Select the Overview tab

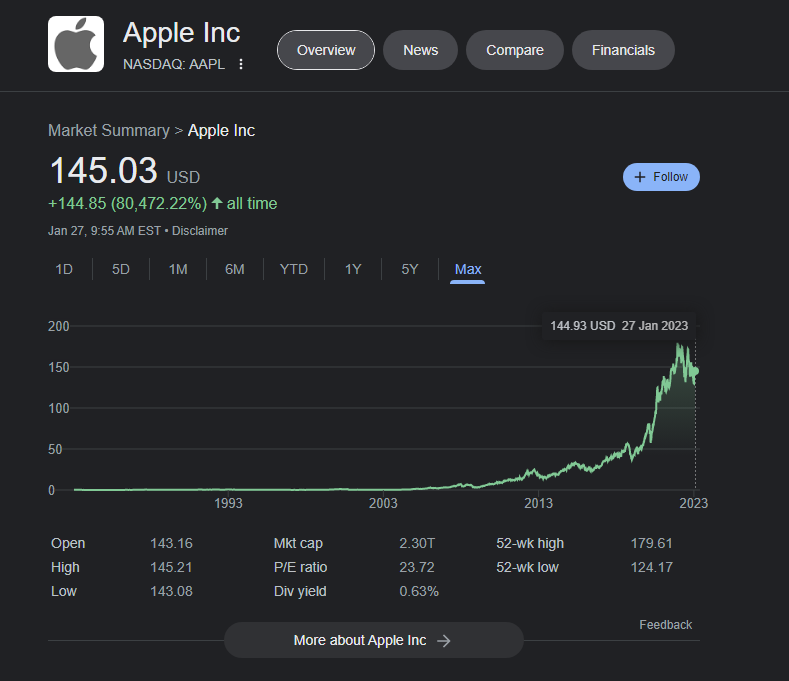[326, 50]
